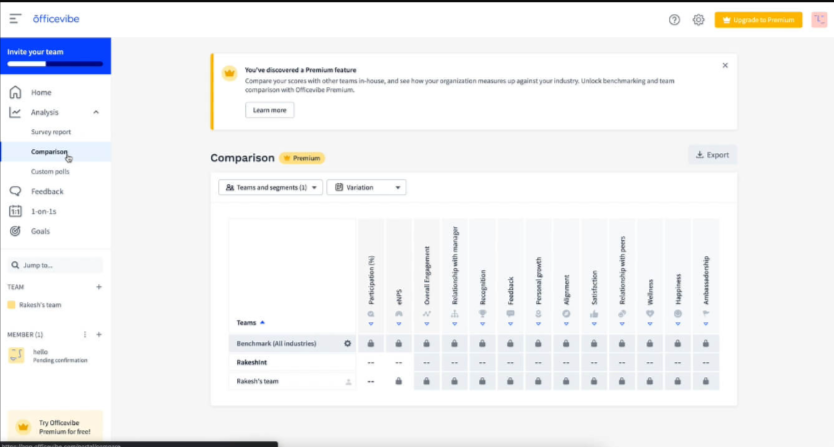Viewport: 834px width, 447px height.
Task: Click the 1-on-1s calendar icon
Action: [x=15, y=211]
